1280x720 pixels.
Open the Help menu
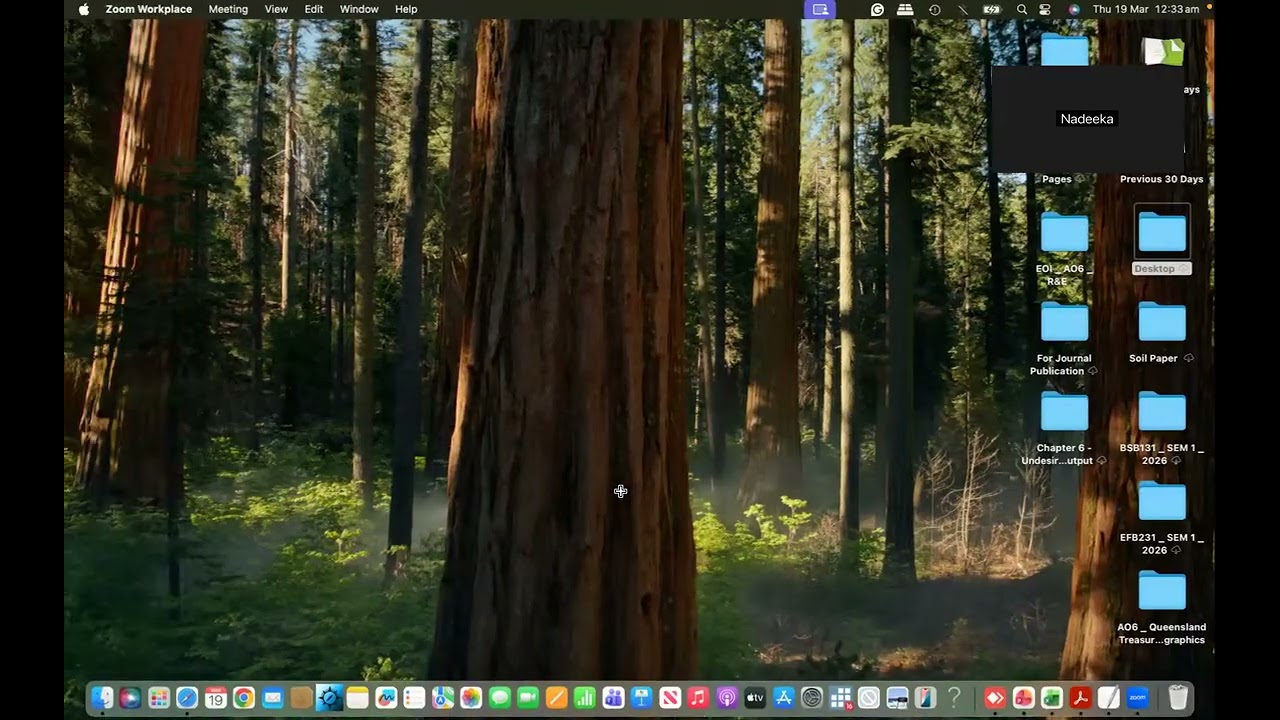(x=406, y=9)
